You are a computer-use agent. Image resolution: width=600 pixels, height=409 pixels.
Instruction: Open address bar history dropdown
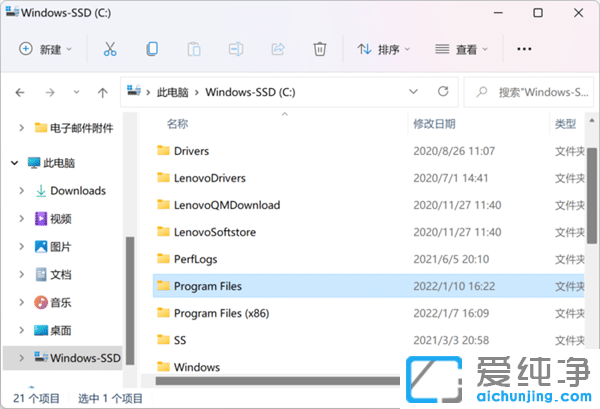click(x=413, y=91)
